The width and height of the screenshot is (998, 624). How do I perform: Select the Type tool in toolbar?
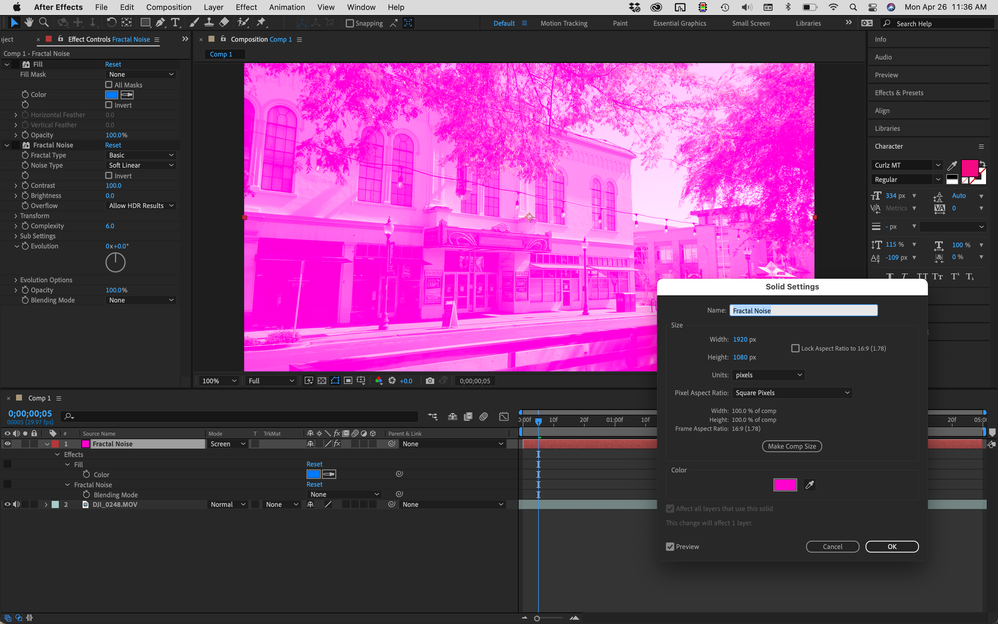pos(176,22)
